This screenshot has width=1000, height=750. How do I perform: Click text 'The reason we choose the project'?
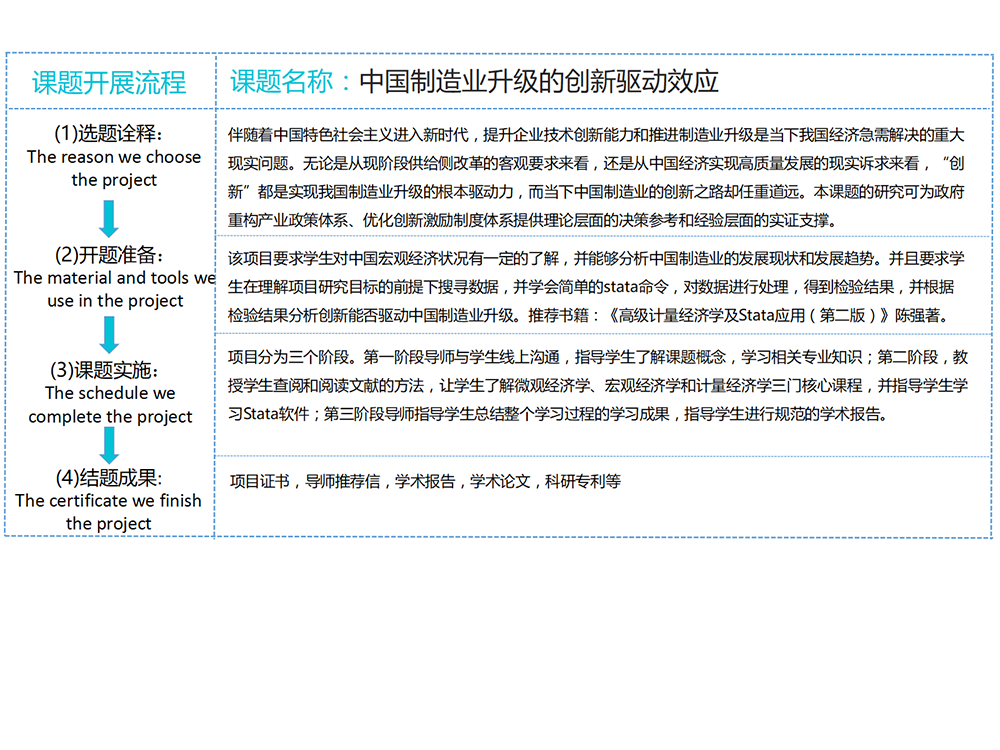(x=114, y=168)
